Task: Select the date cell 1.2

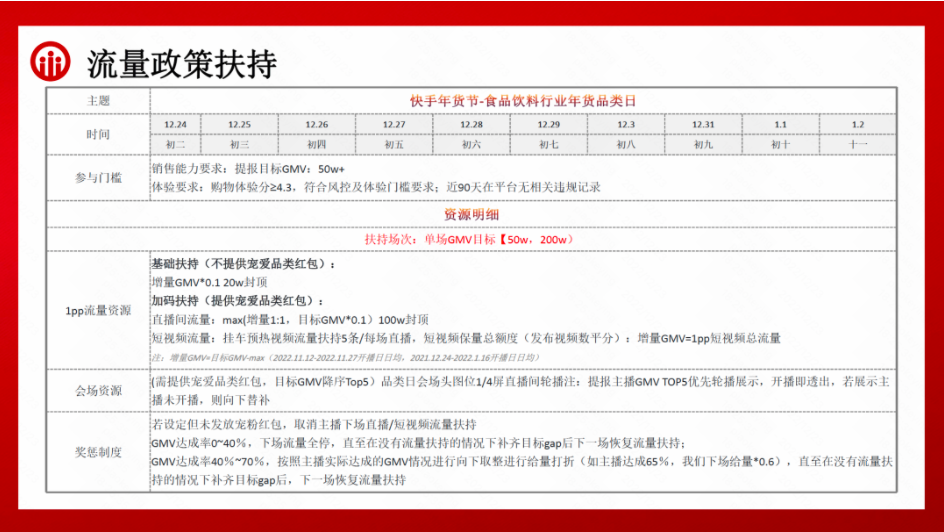Action: click(858, 125)
